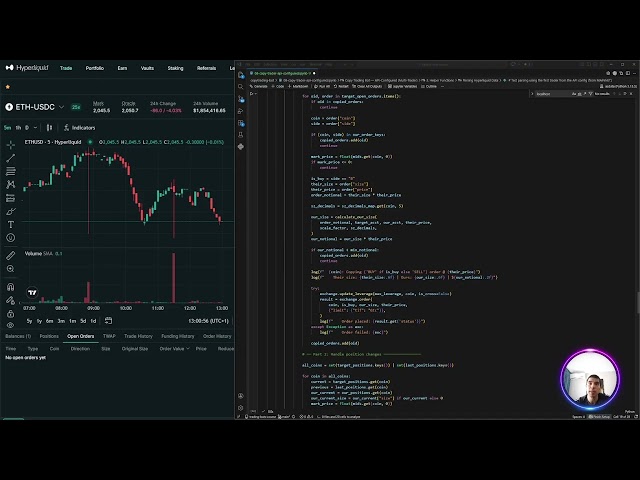Set the chart range to 1d
Image resolution: width=640 pixels, height=480 pixels.
pyautogui.click(x=93, y=321)
